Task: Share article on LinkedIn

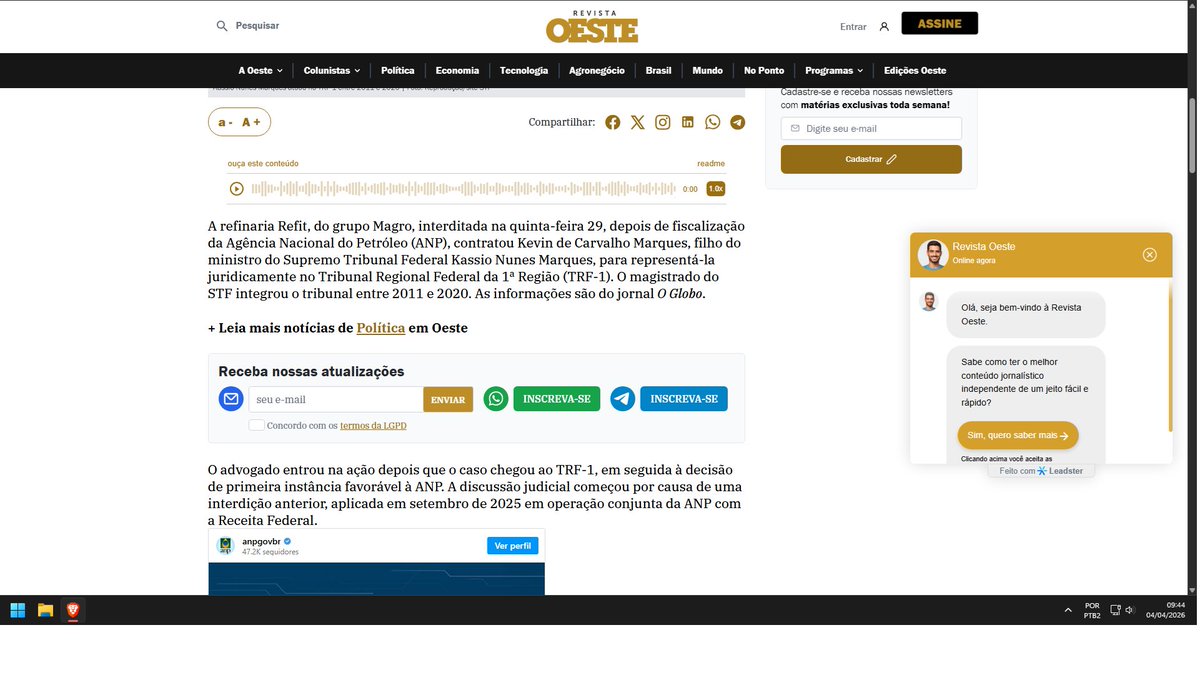Action: pyautogui.click(x=688, y=122)
